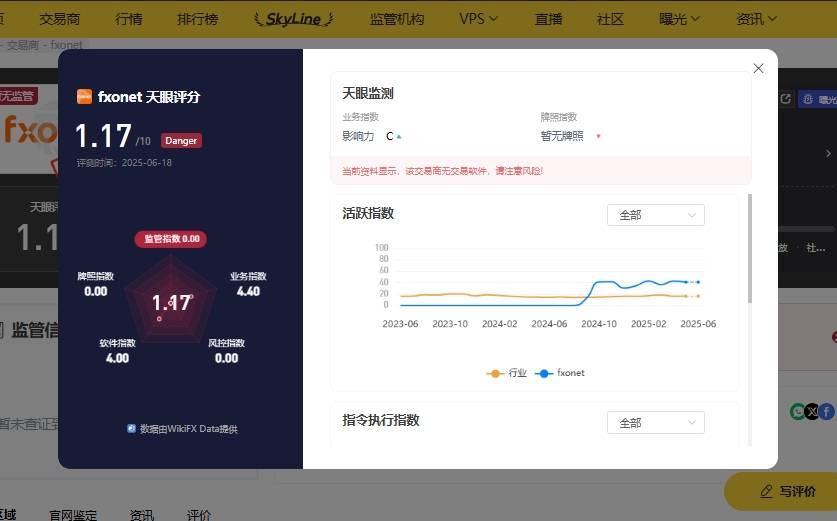
Task: Click the green arrow next to 影响力 C
Action: [399, 137]
